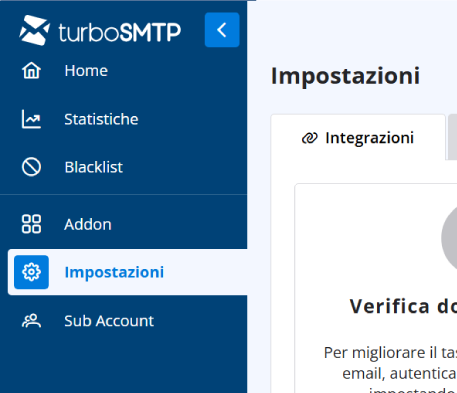Screen dimensions: 457x393
Task: Switch to the Integrazioni tab
Action: point(358,138)
